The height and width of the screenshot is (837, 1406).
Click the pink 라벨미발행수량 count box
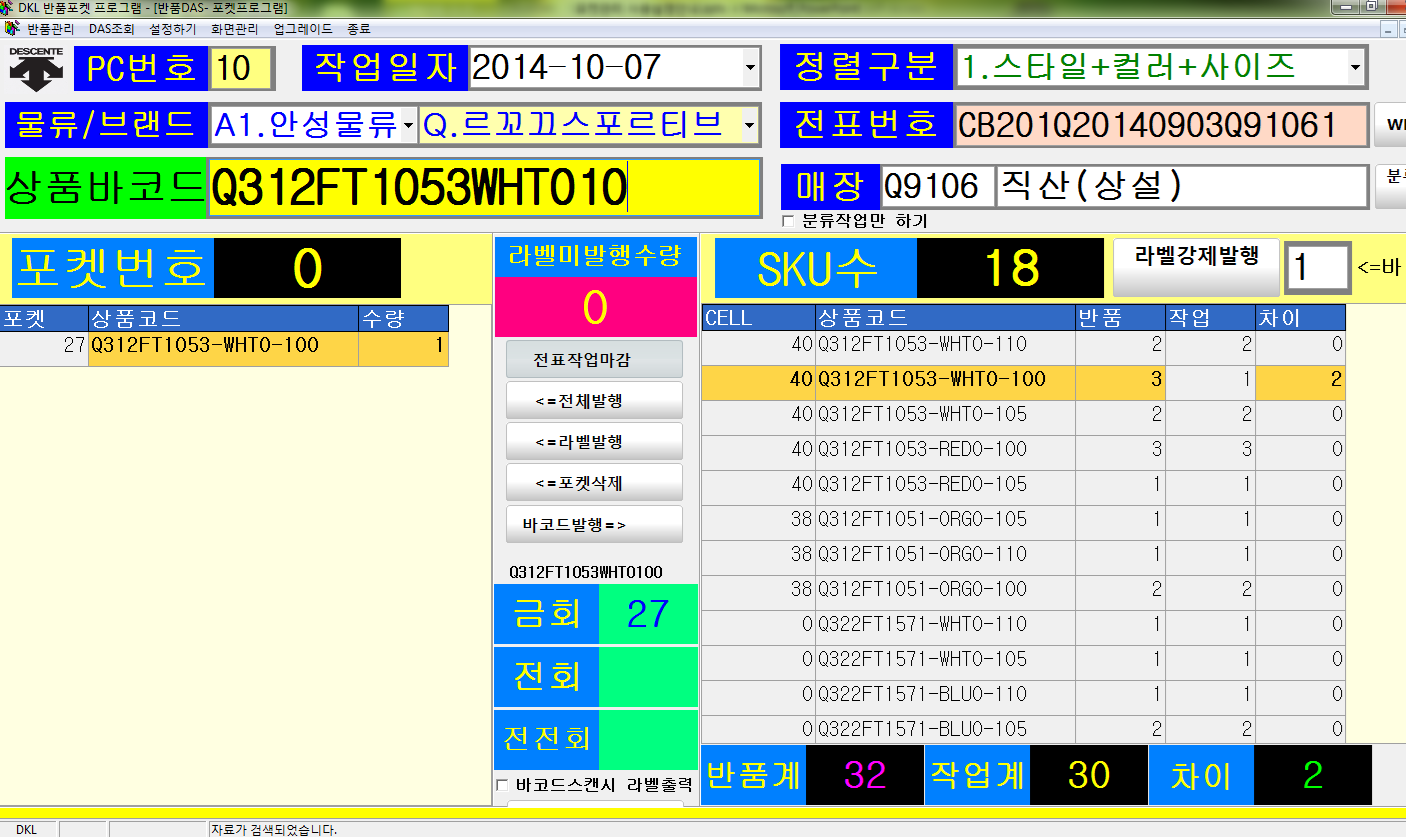(x=595, y=307)
